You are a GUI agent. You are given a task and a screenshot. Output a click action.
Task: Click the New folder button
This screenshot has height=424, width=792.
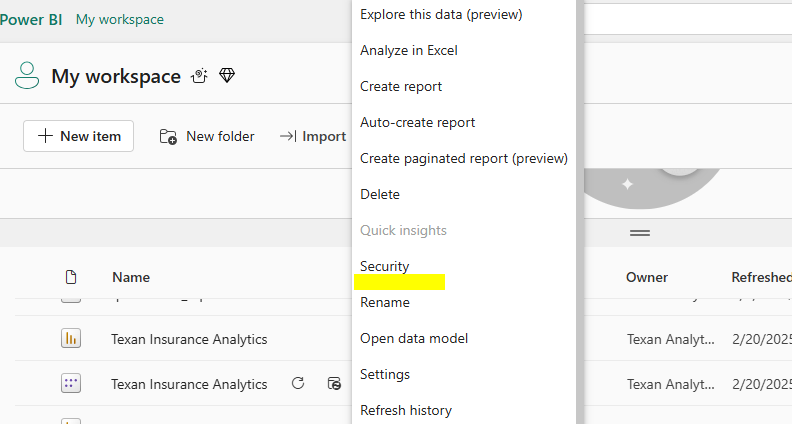[x=207, y=136]
